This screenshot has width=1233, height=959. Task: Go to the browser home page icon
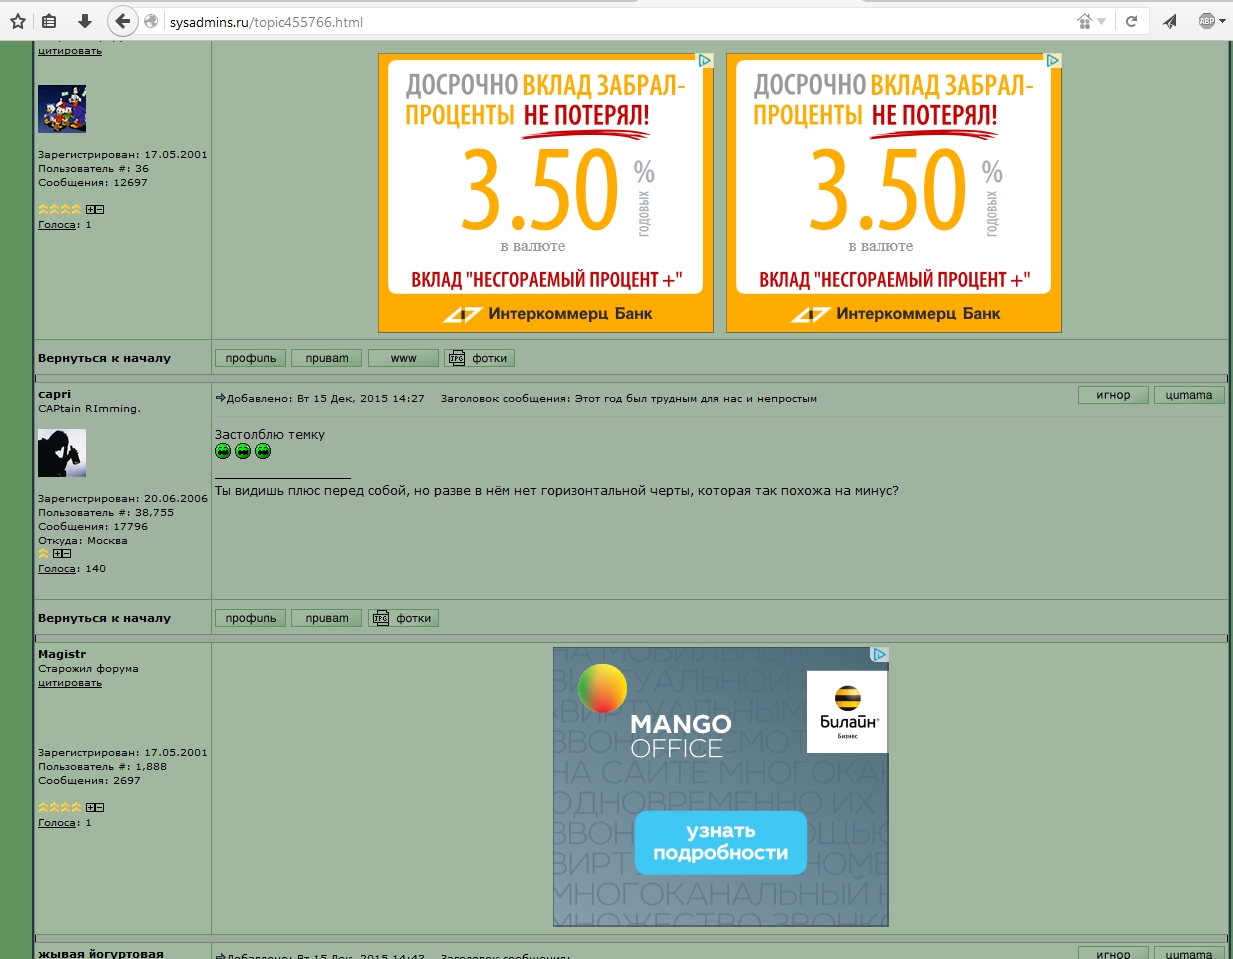(1085, 21)
